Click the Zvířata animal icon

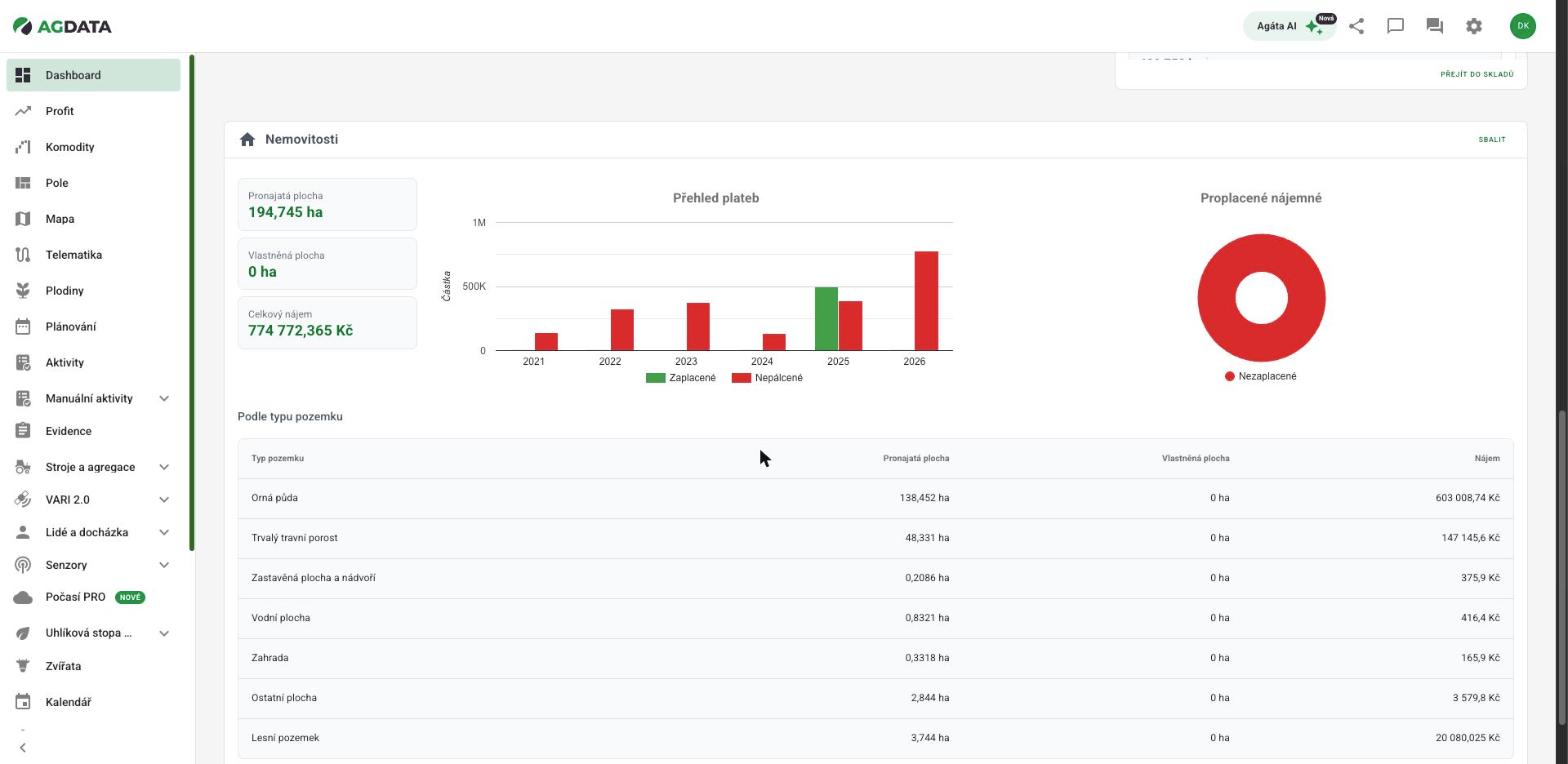click(x=23, y=666)
